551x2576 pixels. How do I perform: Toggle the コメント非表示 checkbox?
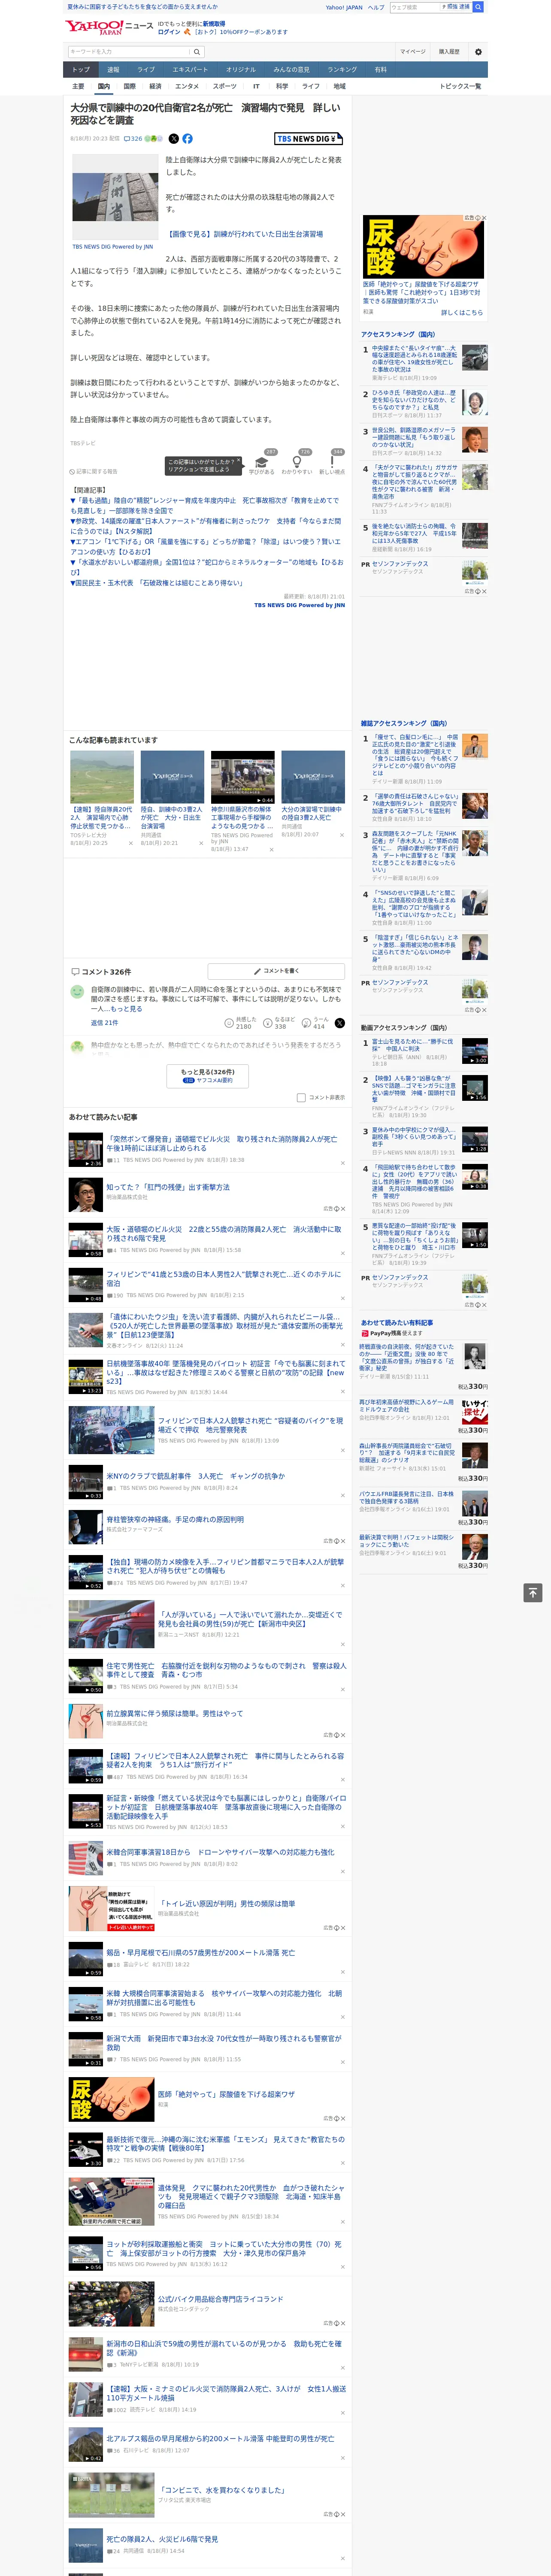point(301,1097)
